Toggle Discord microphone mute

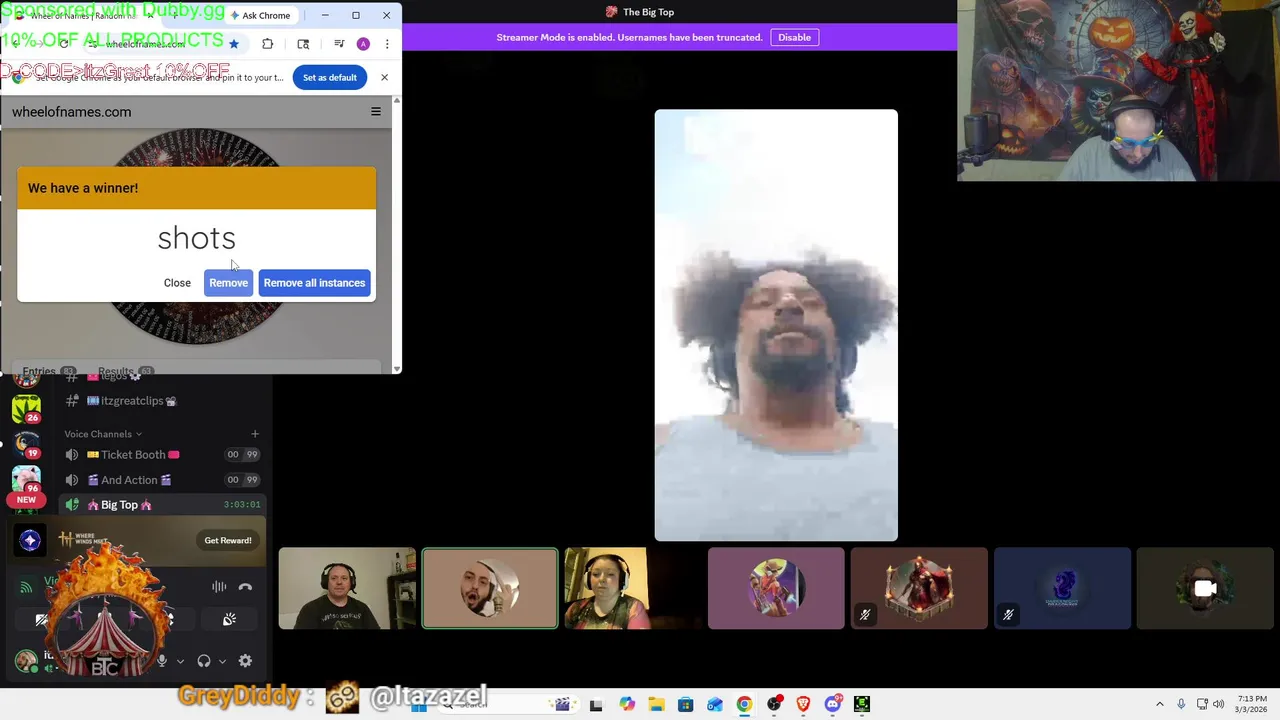[162, 661]
